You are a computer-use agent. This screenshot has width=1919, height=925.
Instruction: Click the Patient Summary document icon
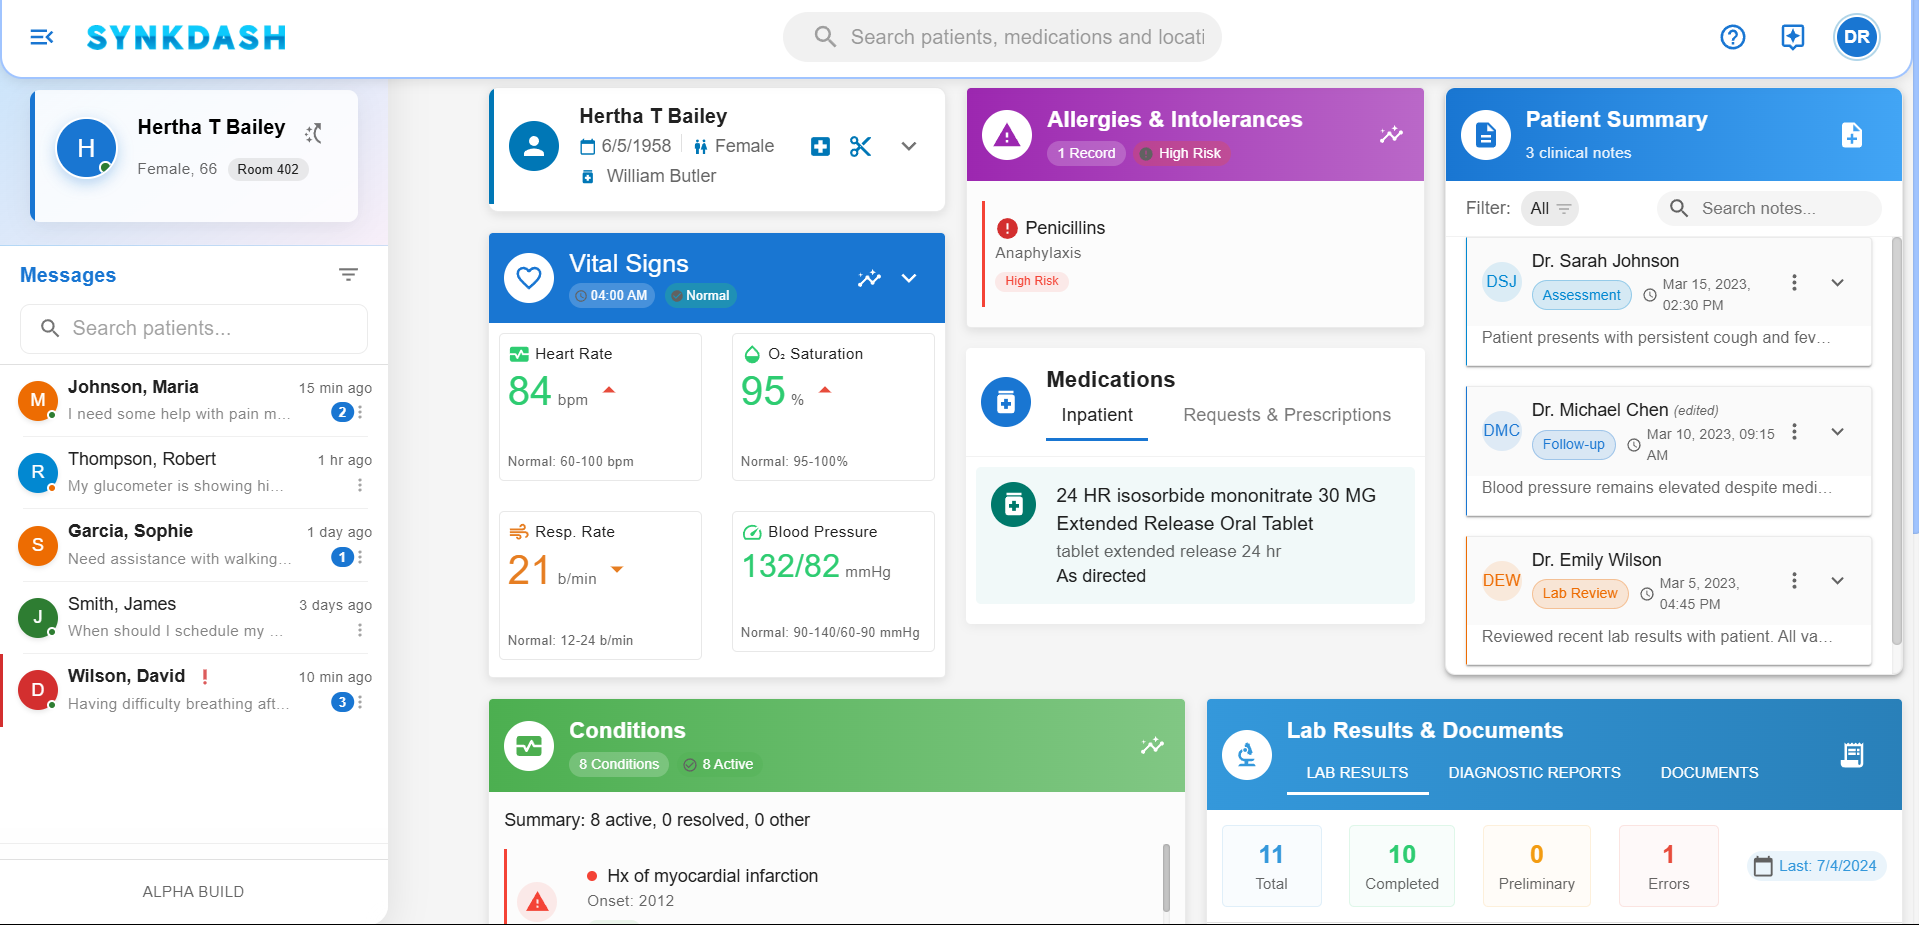(1486, 135)
